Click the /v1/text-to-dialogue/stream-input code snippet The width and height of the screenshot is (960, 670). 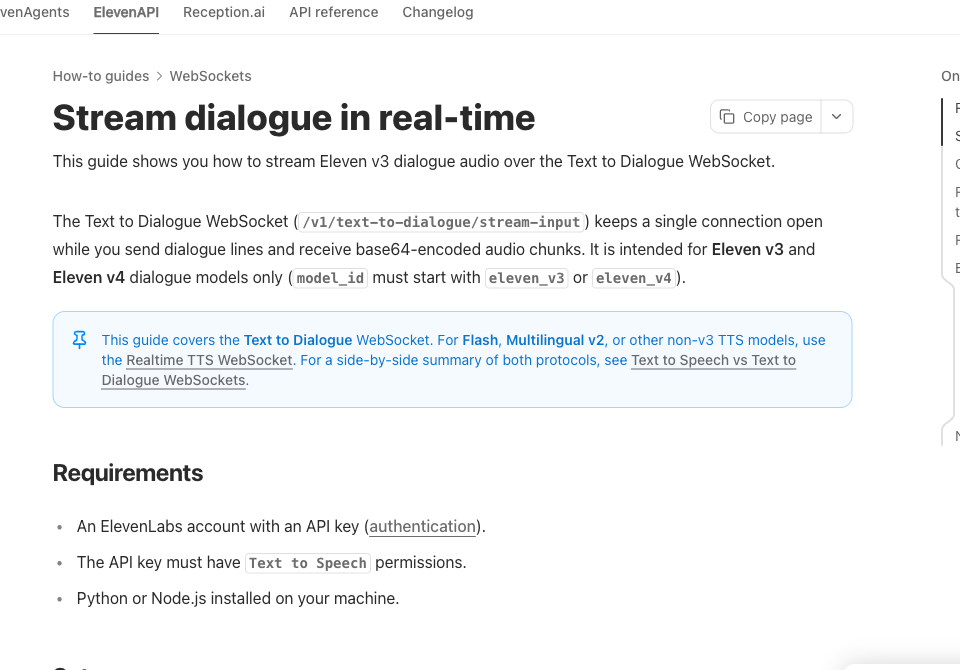pos(441,222)
